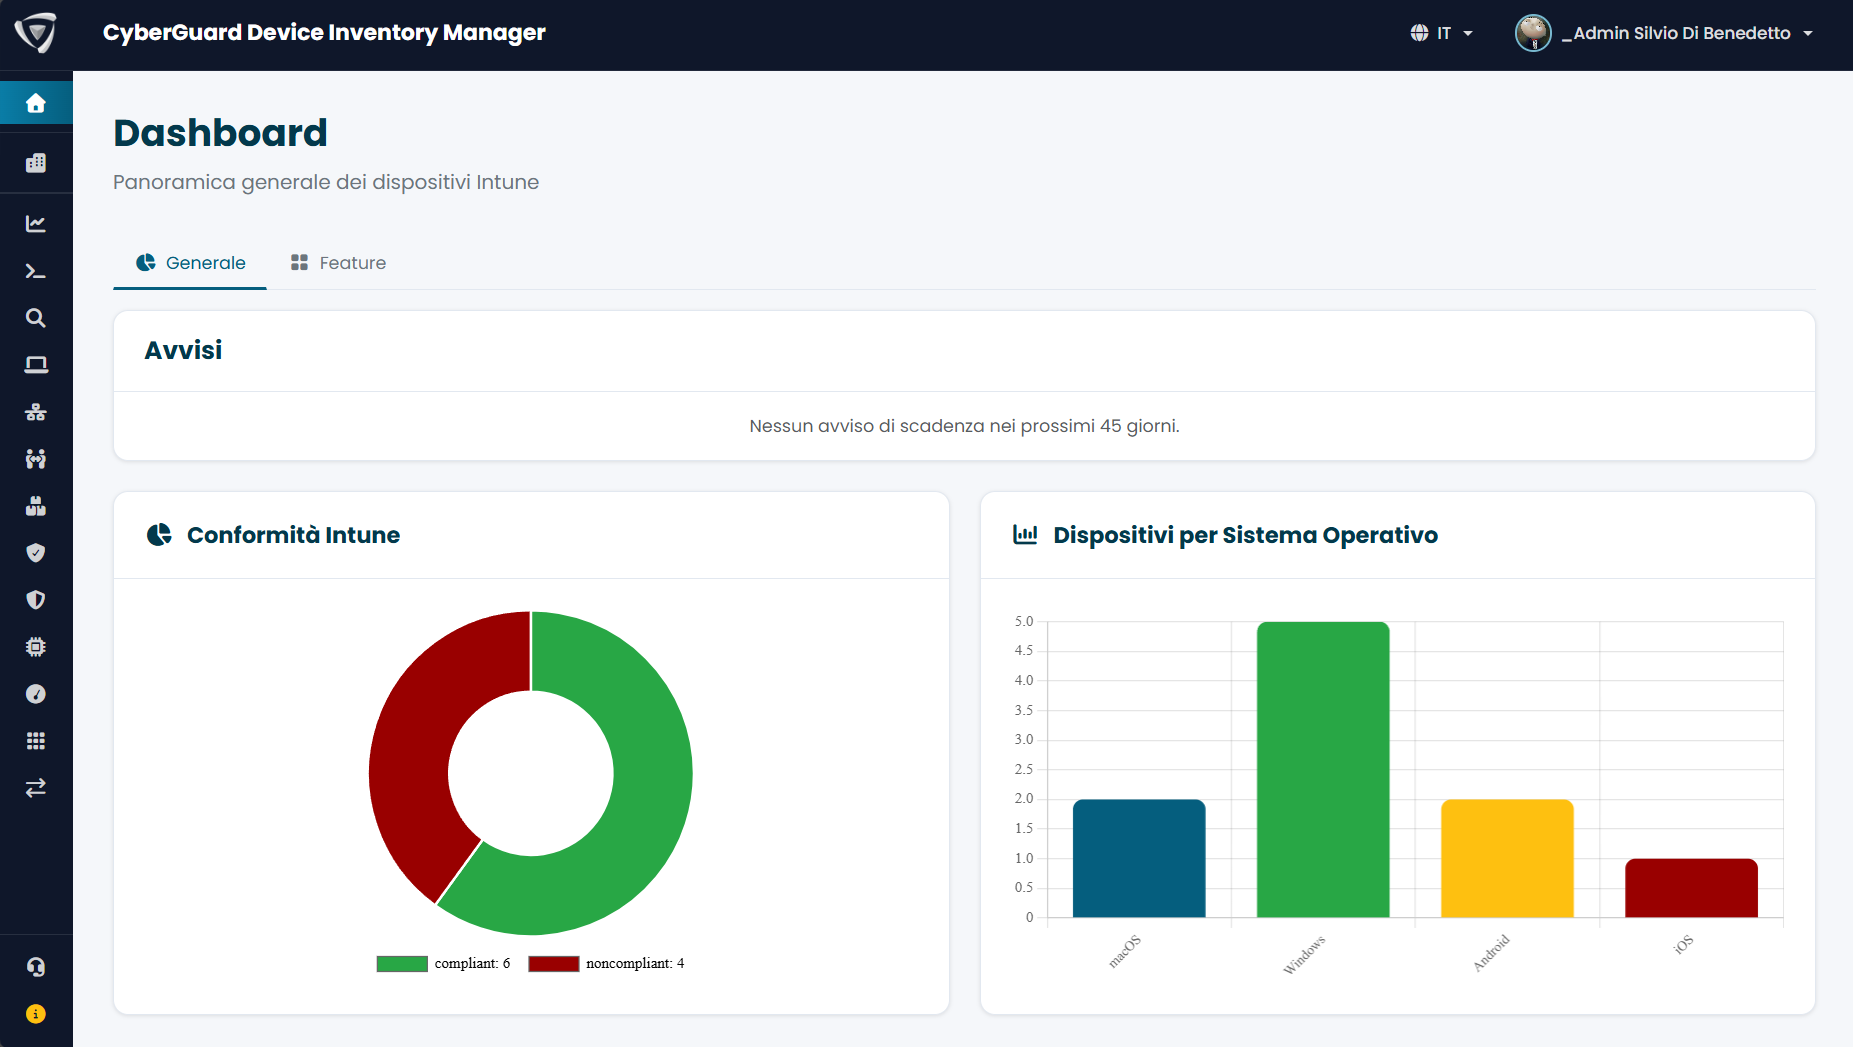Screen dimensions: 1853x1047
Task: Click the macOS axis label
Action: [1124, 951]
